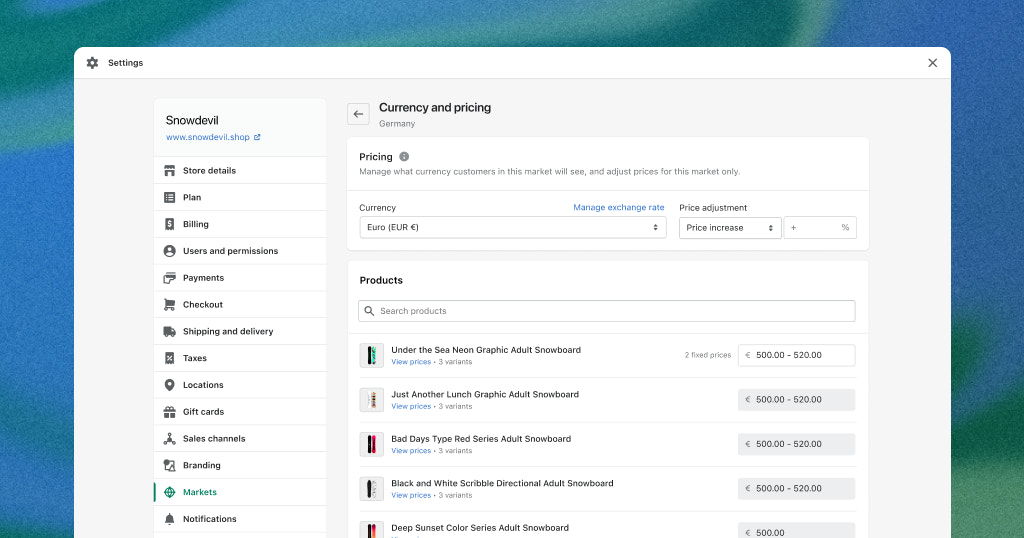Click the Gift cards icon in sidebar

click(x=170, y=412)
